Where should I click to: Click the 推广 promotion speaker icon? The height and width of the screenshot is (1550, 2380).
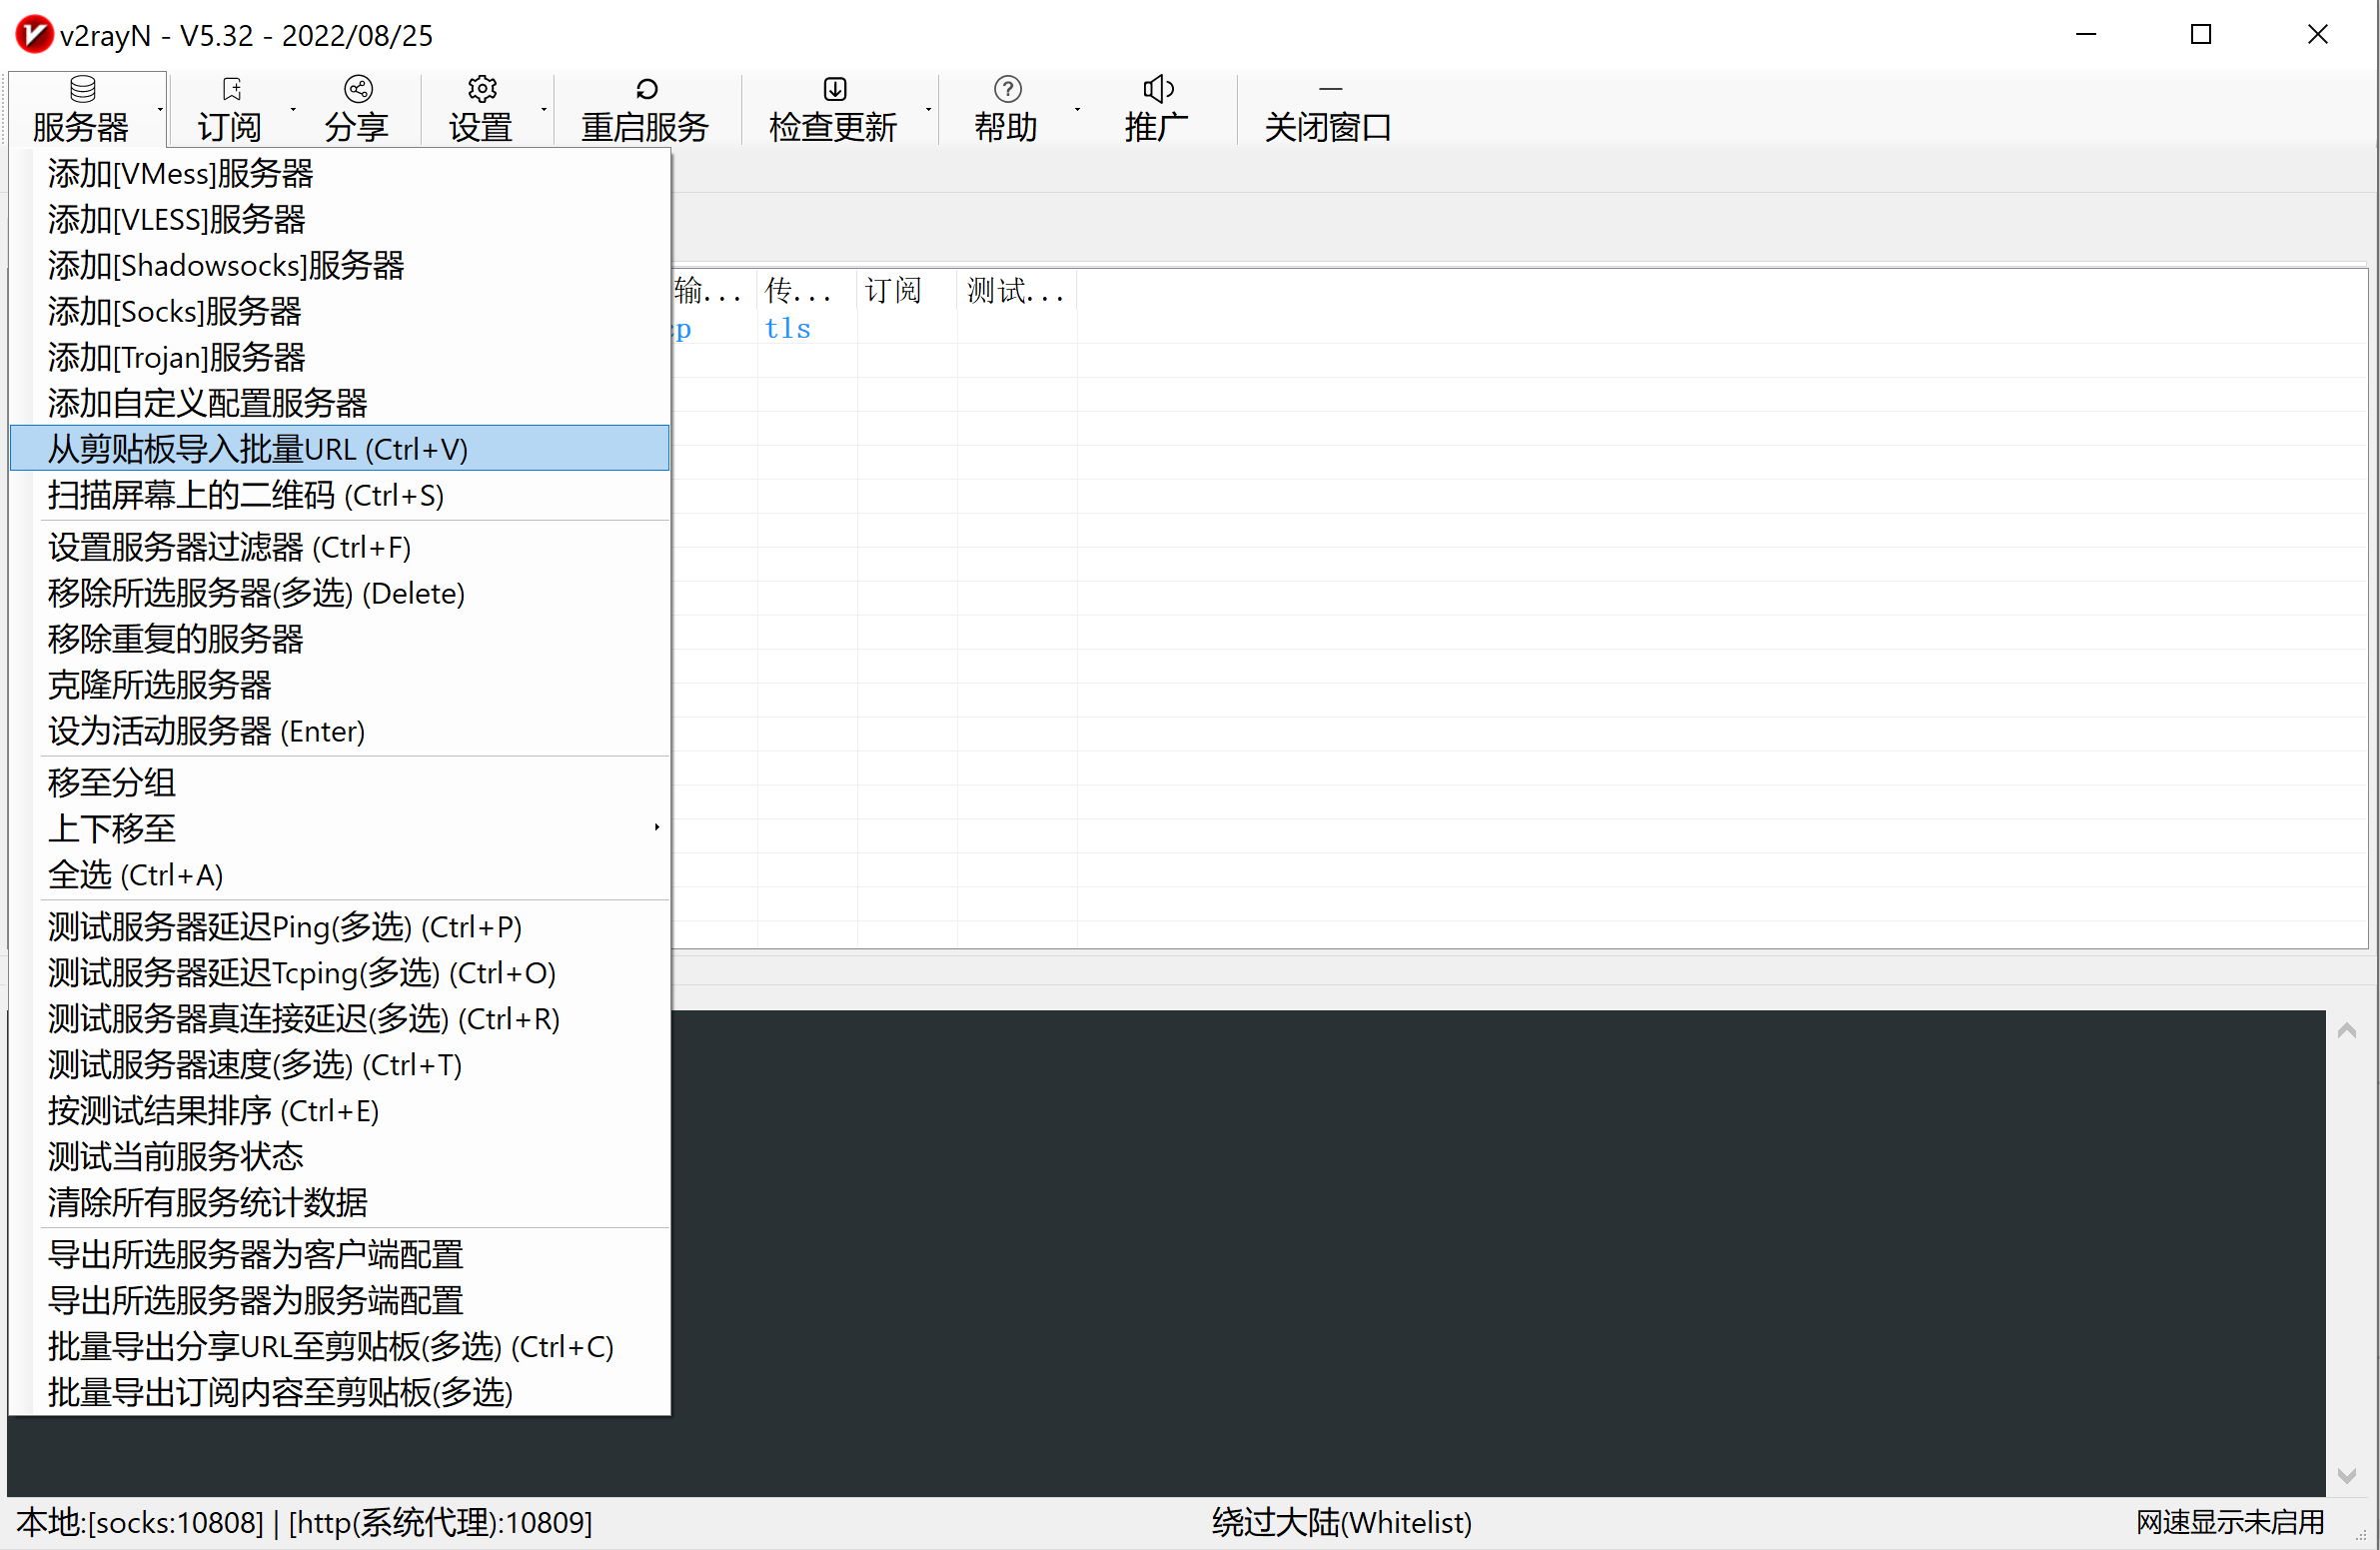tap(1158, 89)
